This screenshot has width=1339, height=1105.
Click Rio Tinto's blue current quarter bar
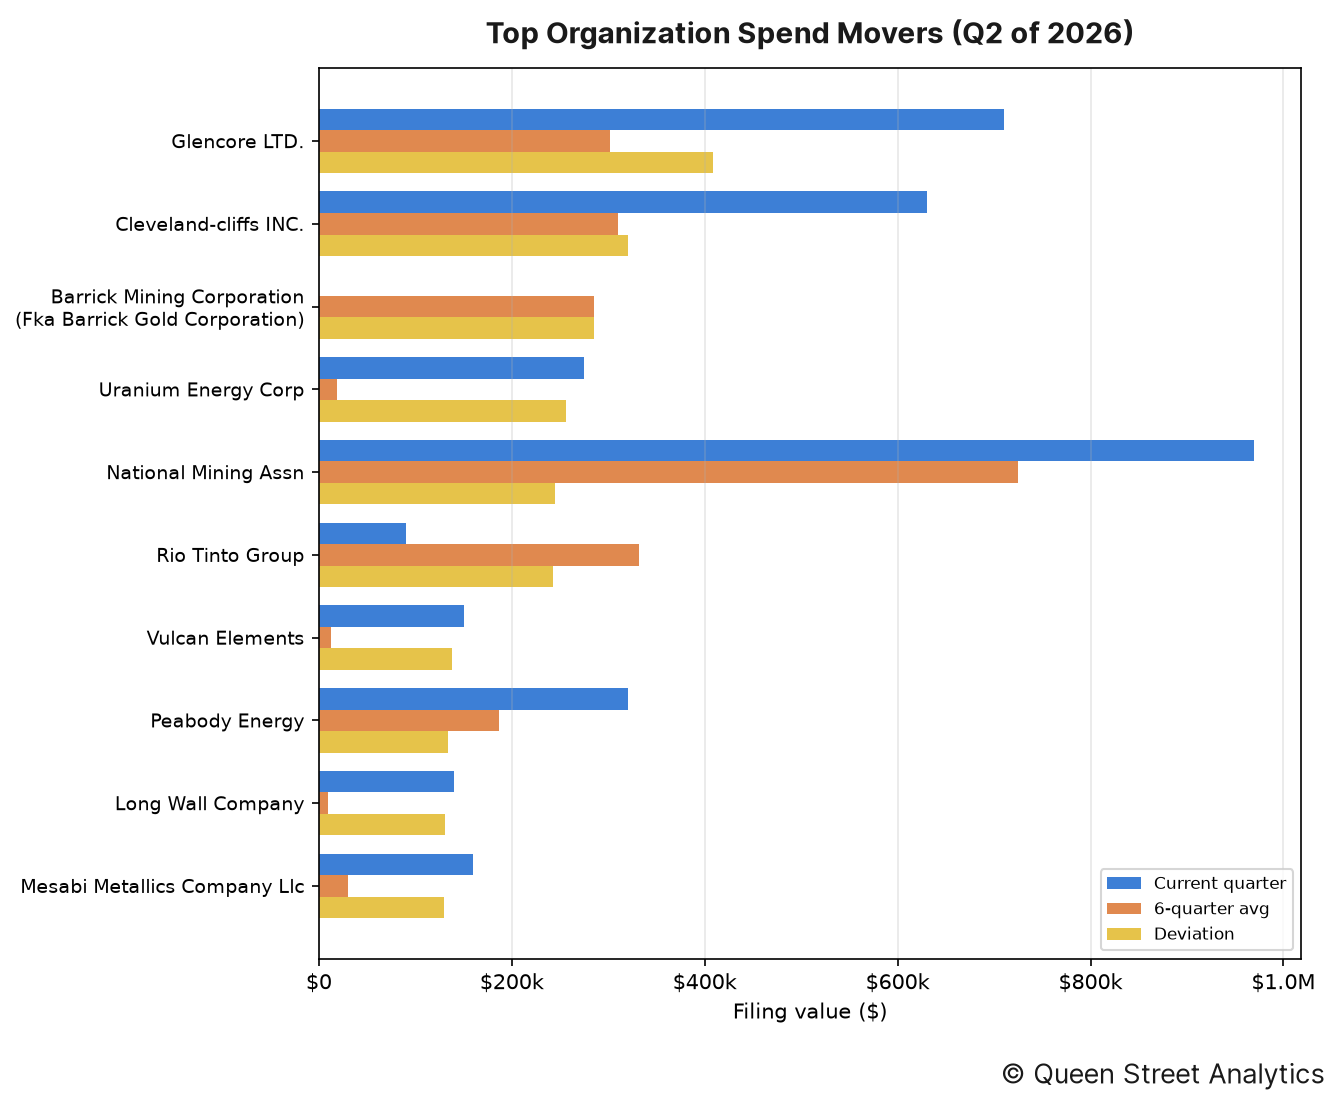tap(363, 534)
